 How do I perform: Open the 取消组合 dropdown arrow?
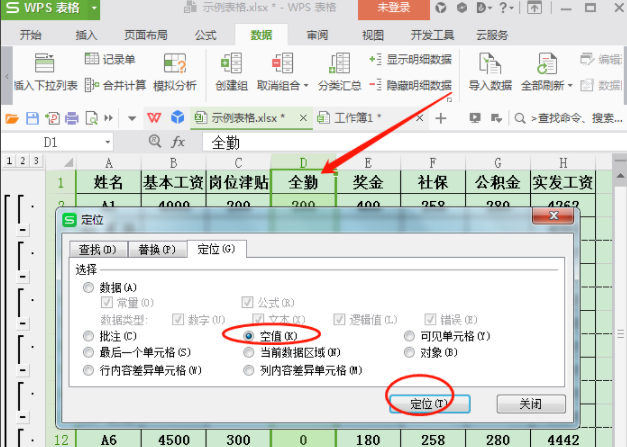(x=305, y=86)
